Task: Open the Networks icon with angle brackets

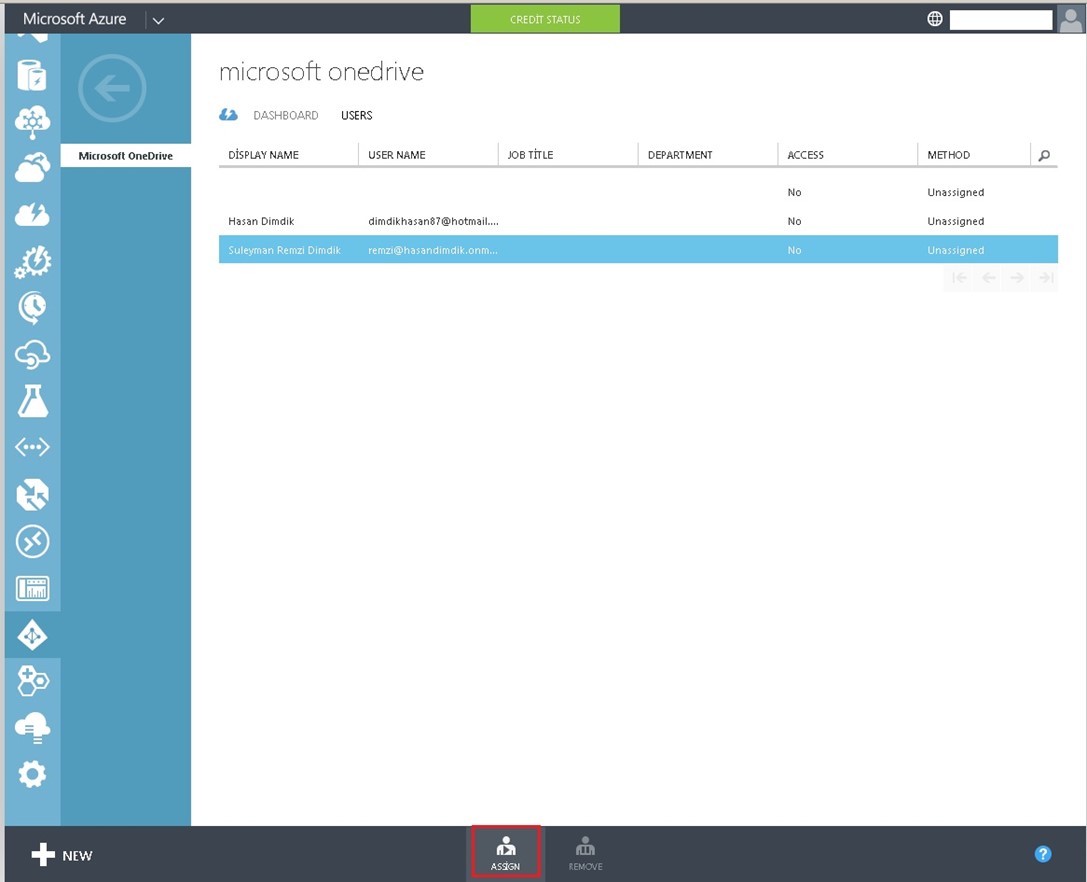Action: coord(32,447)
